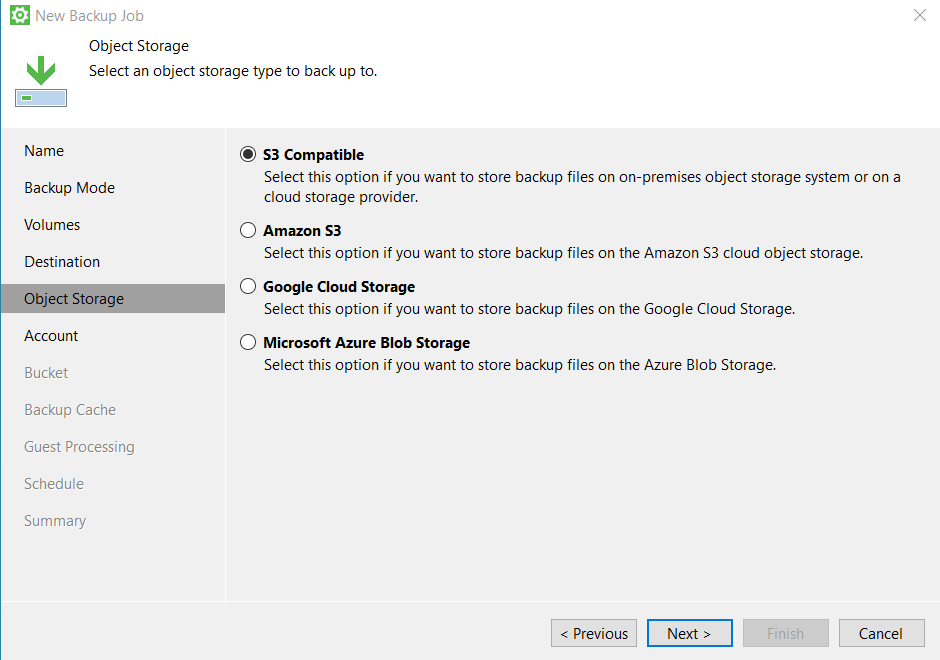Click the Guest Processing step
This screenshot has width=940, height=660.
[79, 447]
